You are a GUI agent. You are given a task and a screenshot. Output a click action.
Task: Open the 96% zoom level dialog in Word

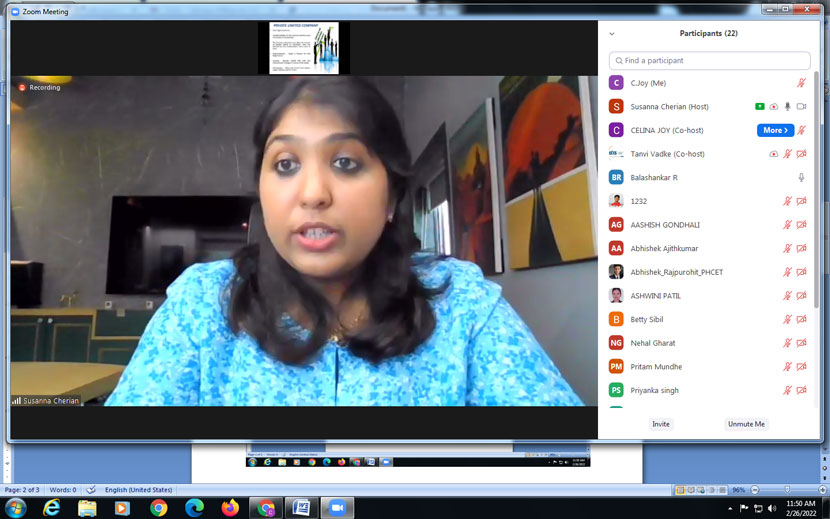(739, 490)
